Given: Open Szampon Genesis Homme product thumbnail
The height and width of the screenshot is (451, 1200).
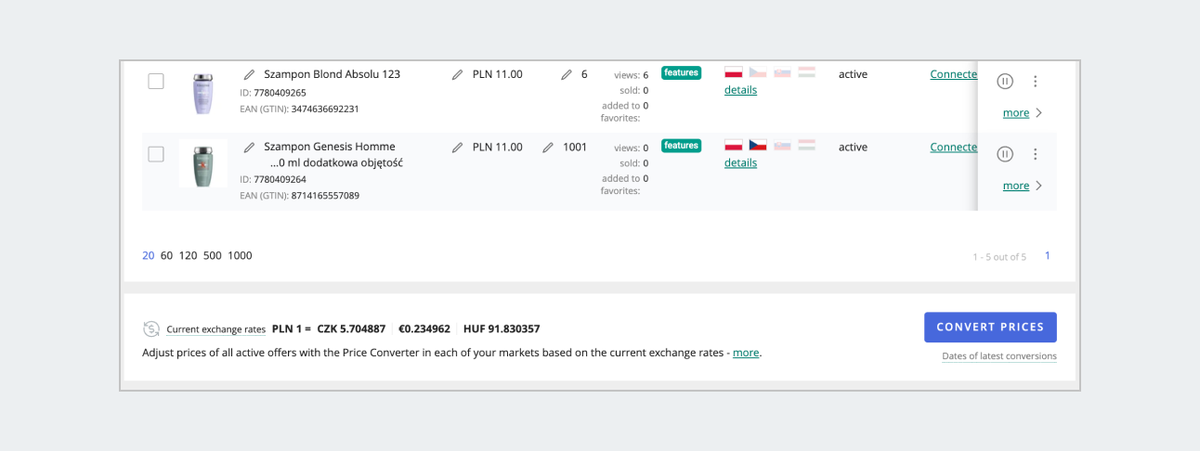Looking at the screenshot, I should (203, 164).
